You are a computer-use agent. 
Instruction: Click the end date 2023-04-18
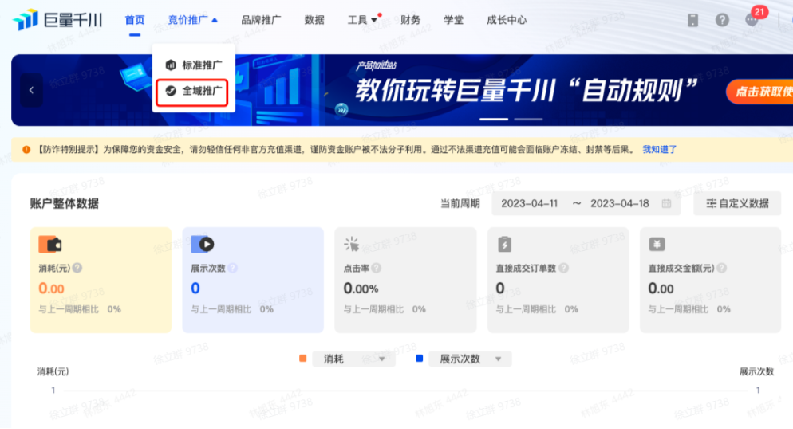pos(620,203)
